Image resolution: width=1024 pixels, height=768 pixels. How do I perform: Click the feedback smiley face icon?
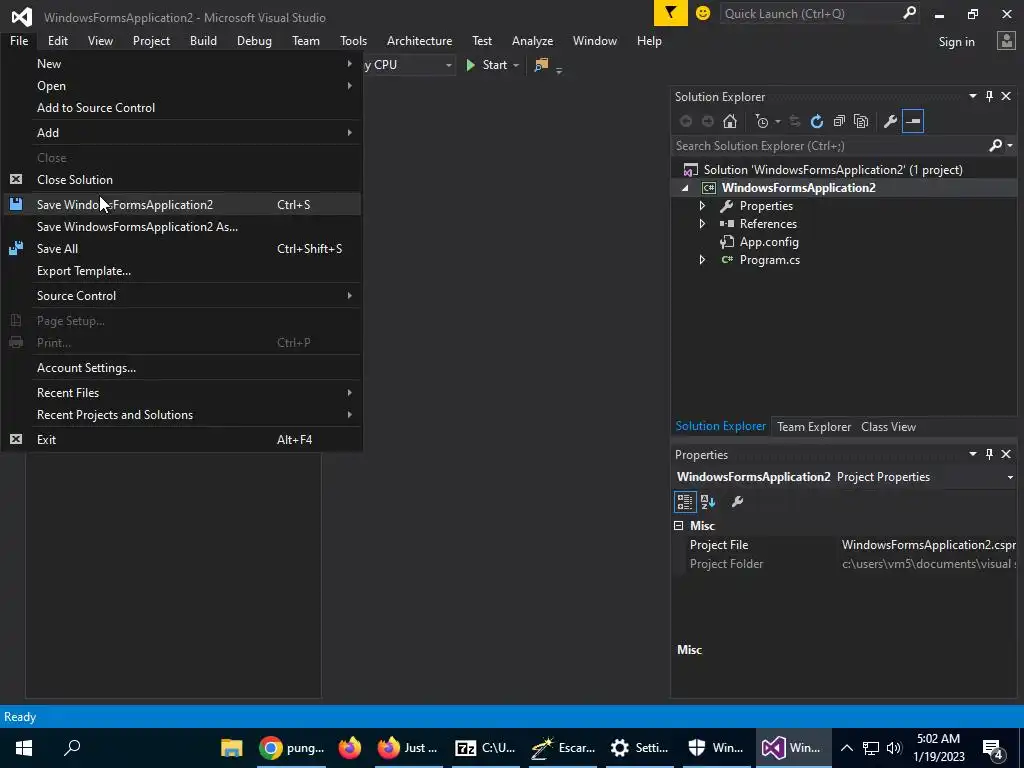703,13
